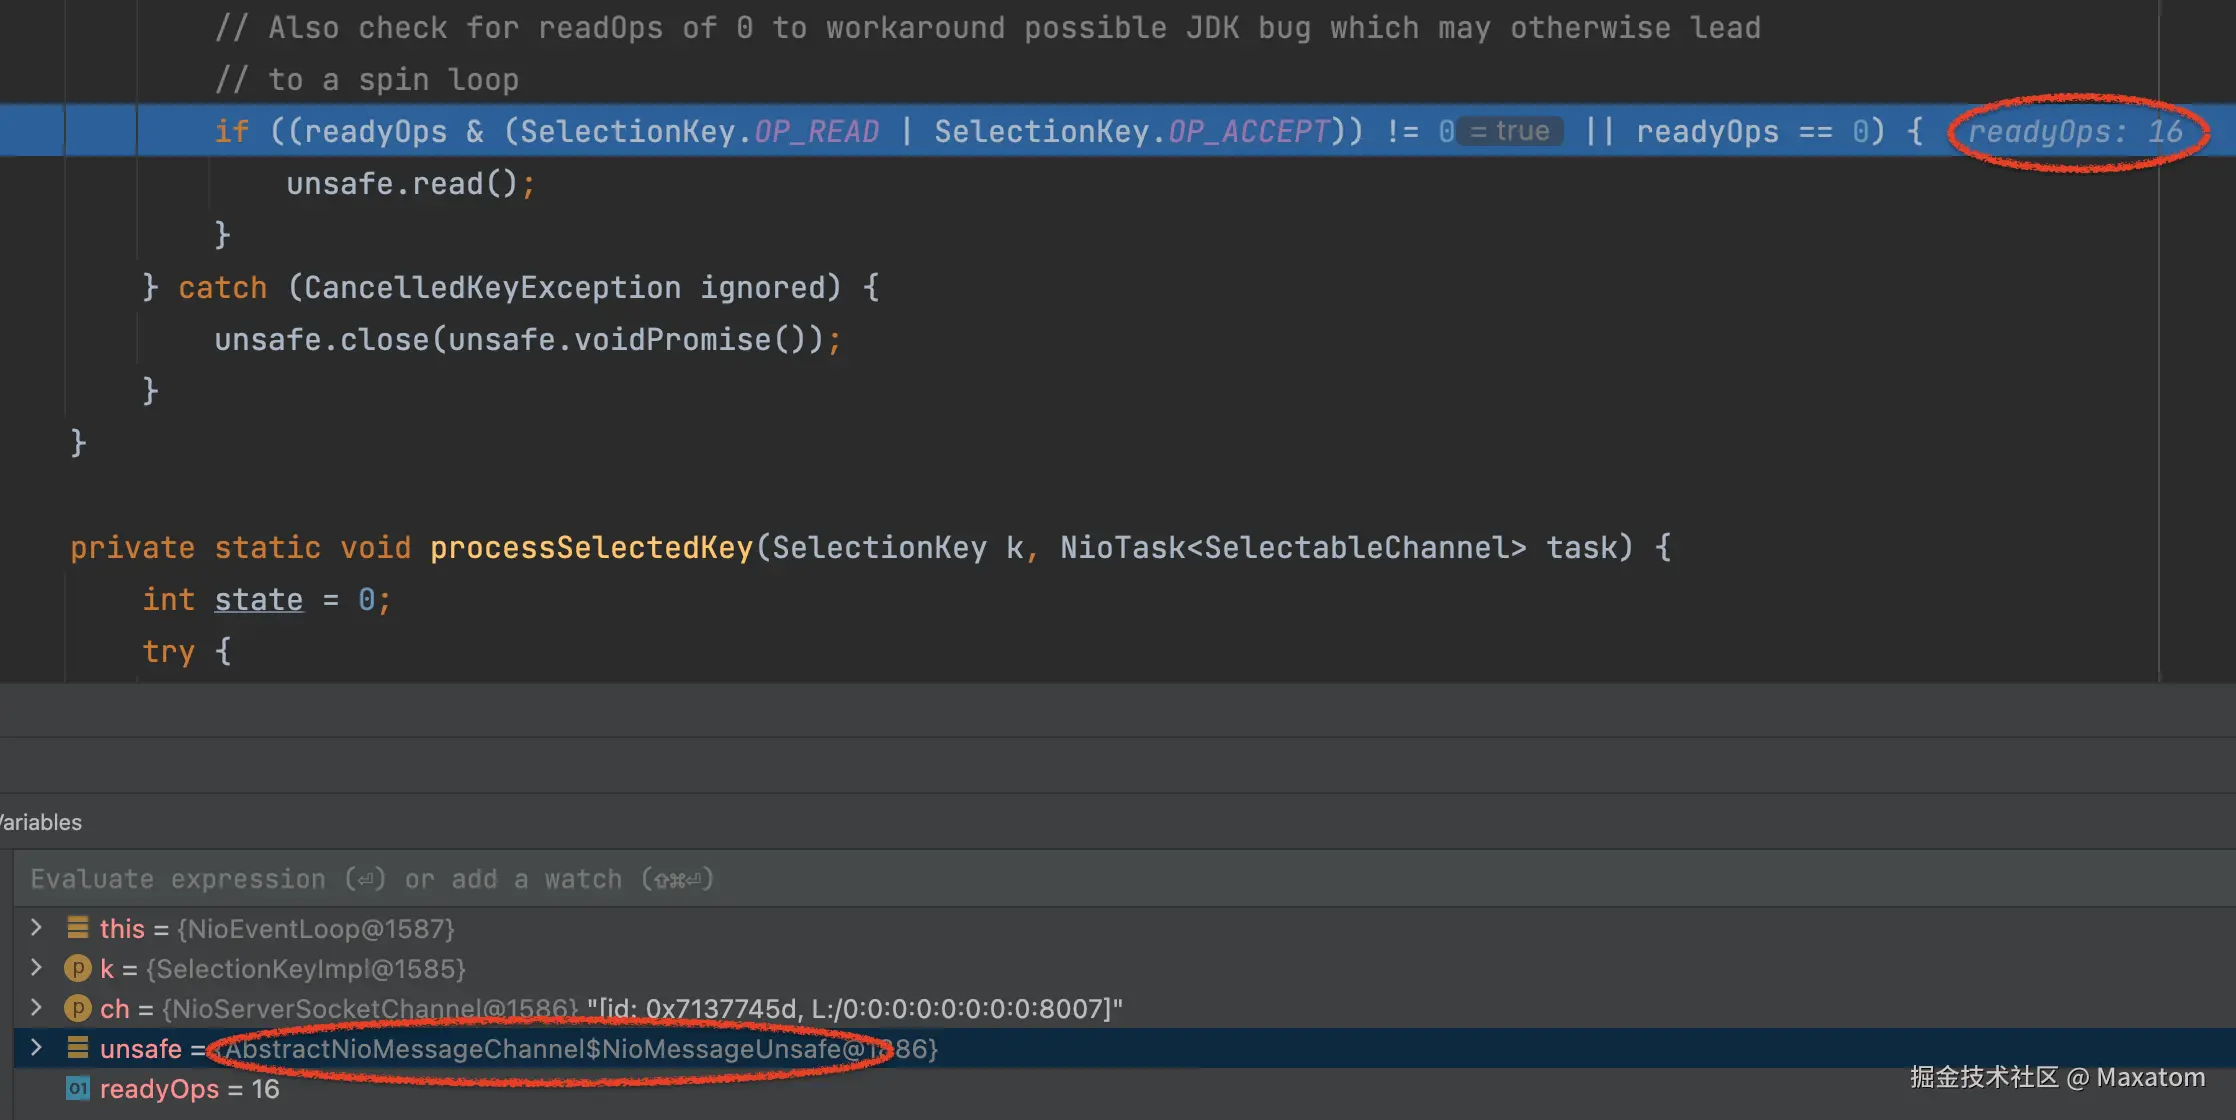Click the object icon beside "unsafe"
The width and height of the screenshot is (2236, 1120).
(77, 1048)
